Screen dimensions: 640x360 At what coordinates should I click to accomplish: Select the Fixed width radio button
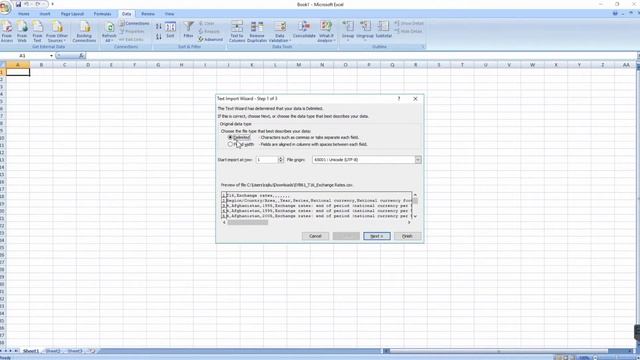pos(230,144)
